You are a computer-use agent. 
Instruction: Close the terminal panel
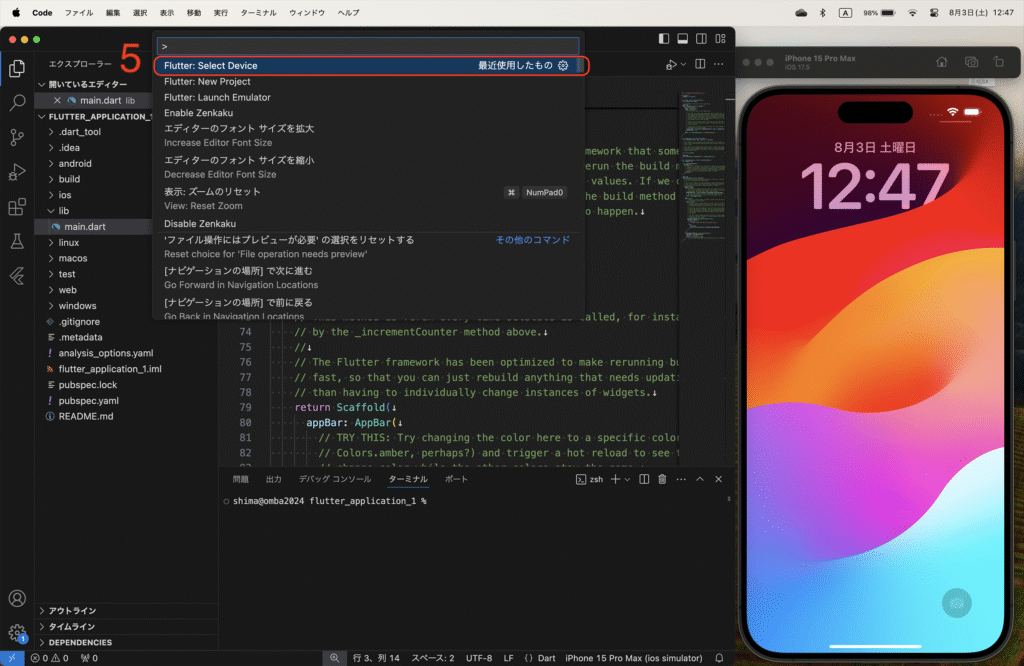718,479
